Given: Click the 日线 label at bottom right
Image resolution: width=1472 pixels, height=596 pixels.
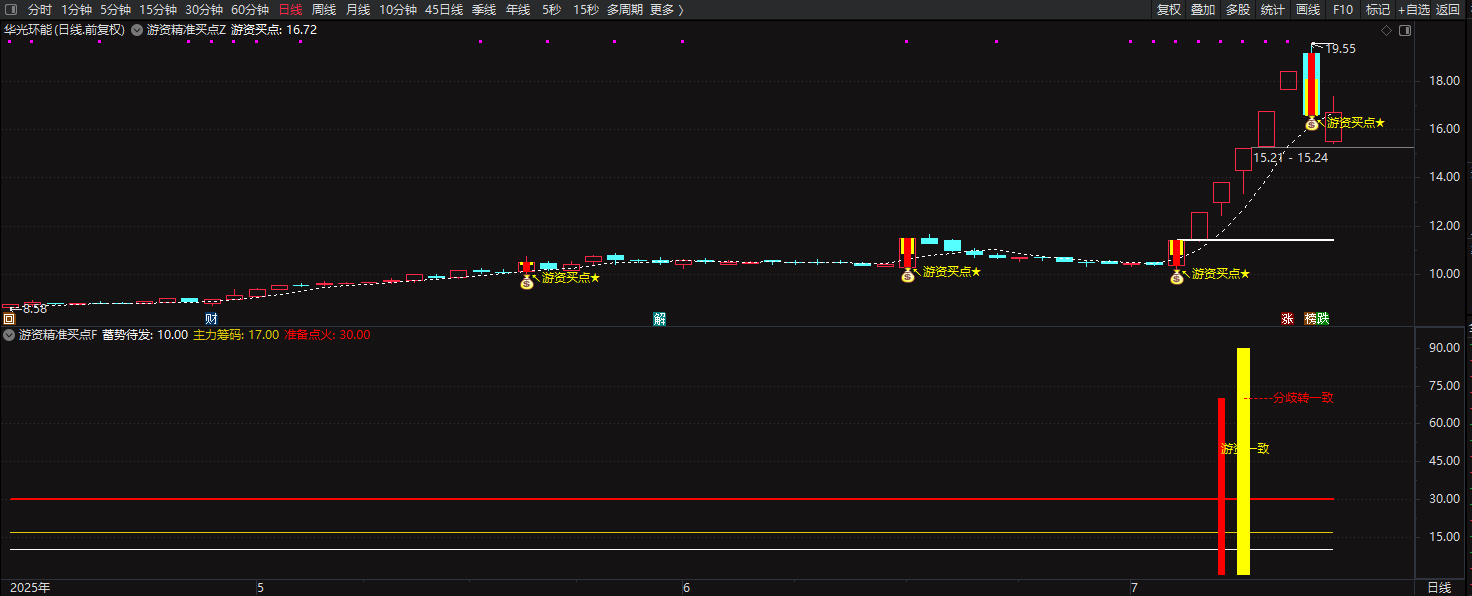Looking at the screenshot, I should click(1438, 587).
